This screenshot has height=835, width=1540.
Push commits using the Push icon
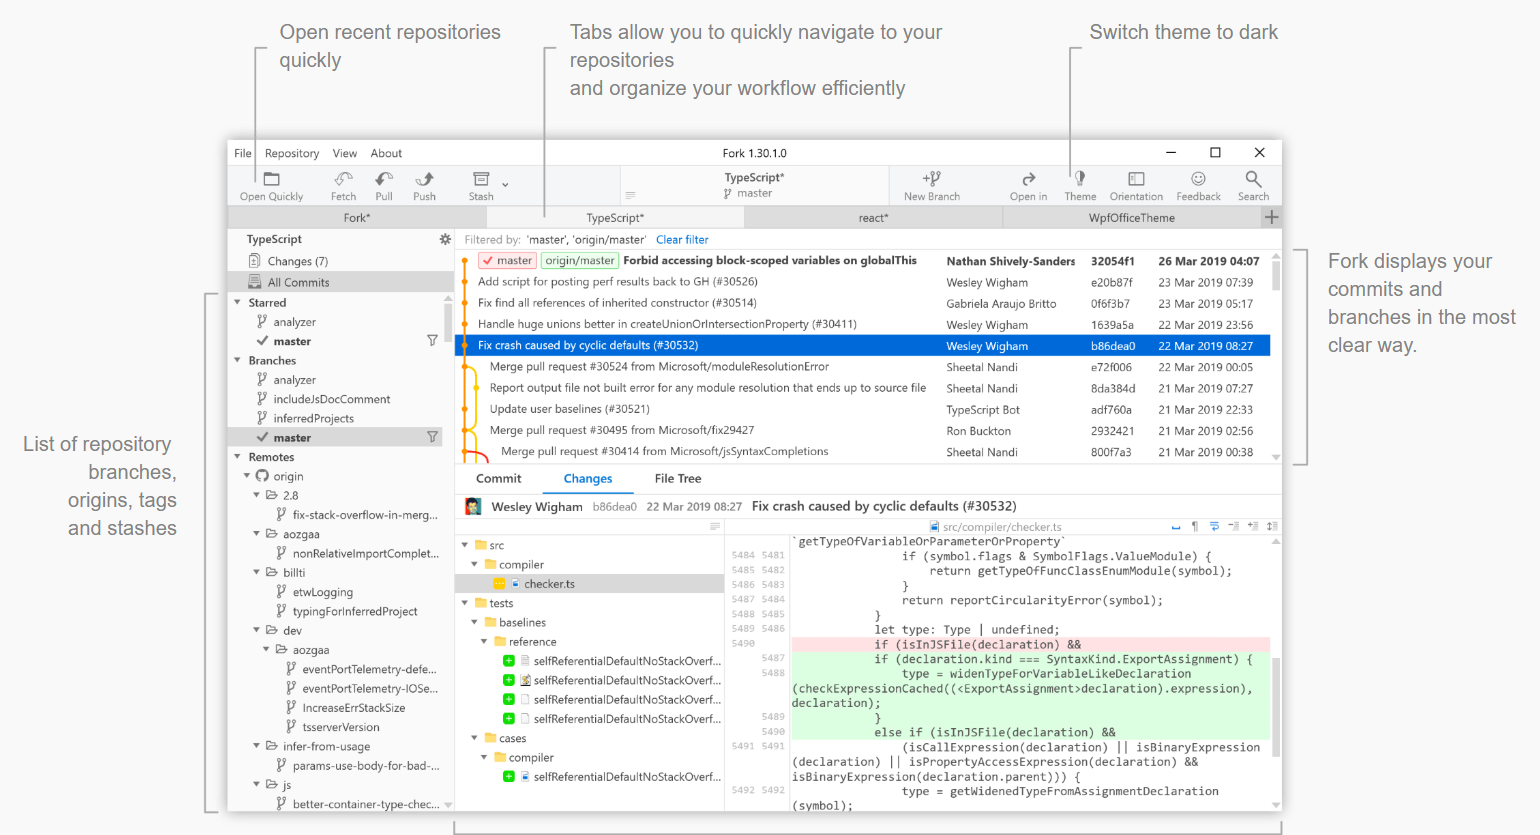[x=424, y=183]
